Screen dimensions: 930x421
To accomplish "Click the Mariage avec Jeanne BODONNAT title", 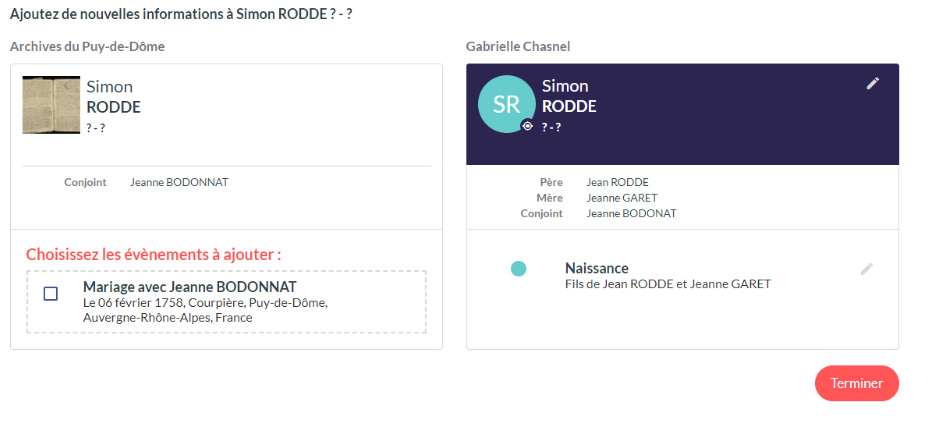I will pyautogui.click(x=189, y=287).
